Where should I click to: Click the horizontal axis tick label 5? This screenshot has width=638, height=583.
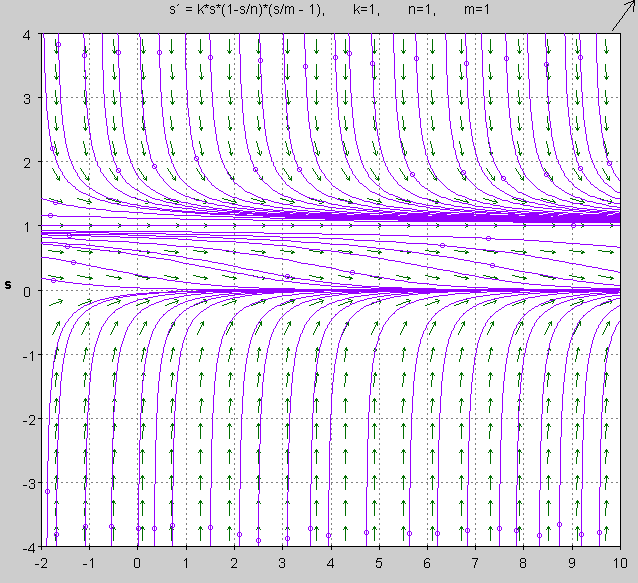pos(379,563)
